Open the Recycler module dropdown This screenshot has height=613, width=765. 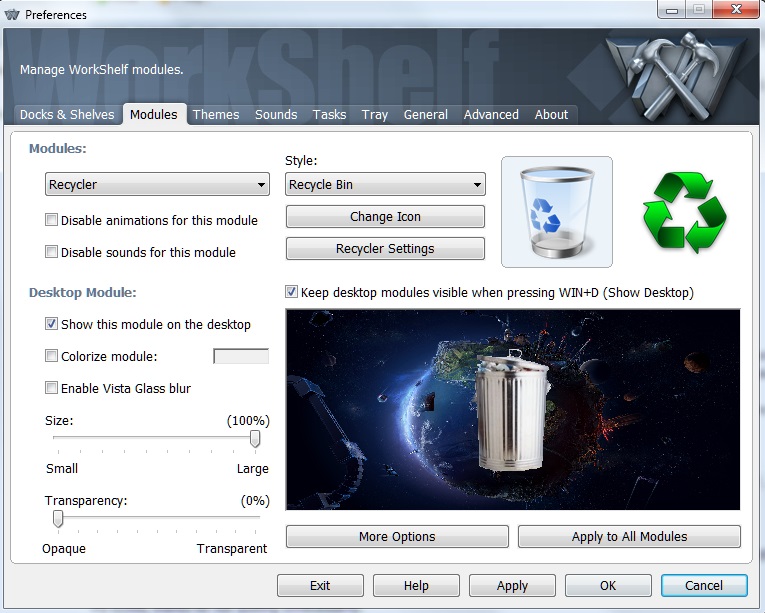[158, 185]
